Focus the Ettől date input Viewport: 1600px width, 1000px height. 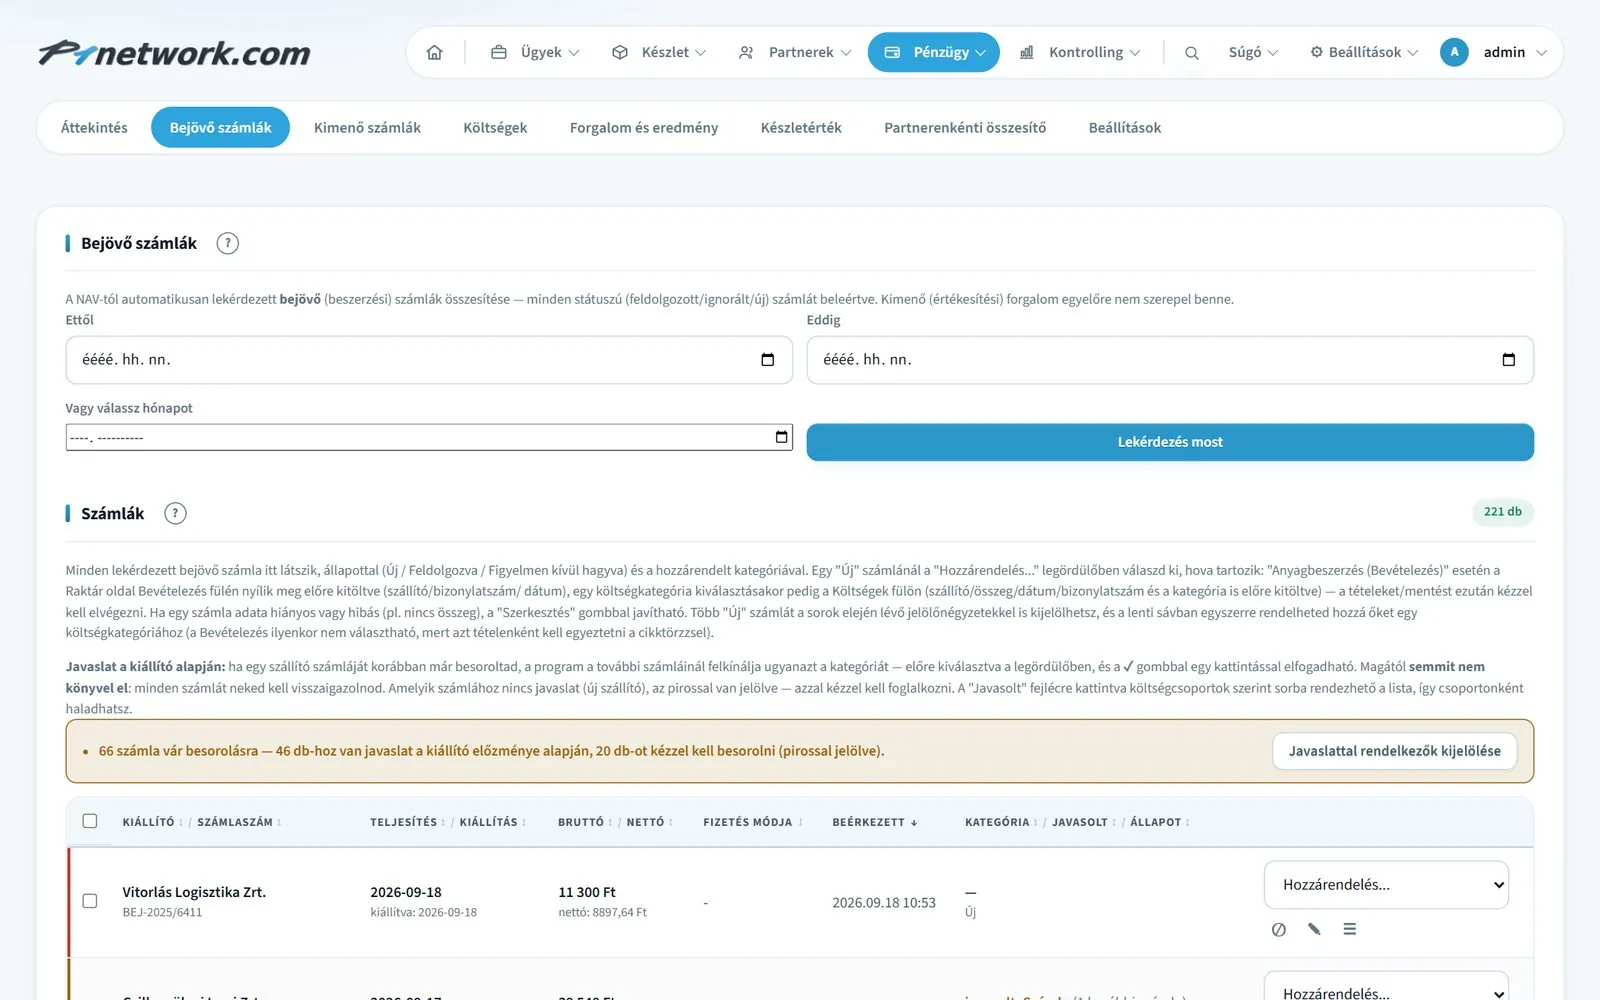(x=429, y=360)
